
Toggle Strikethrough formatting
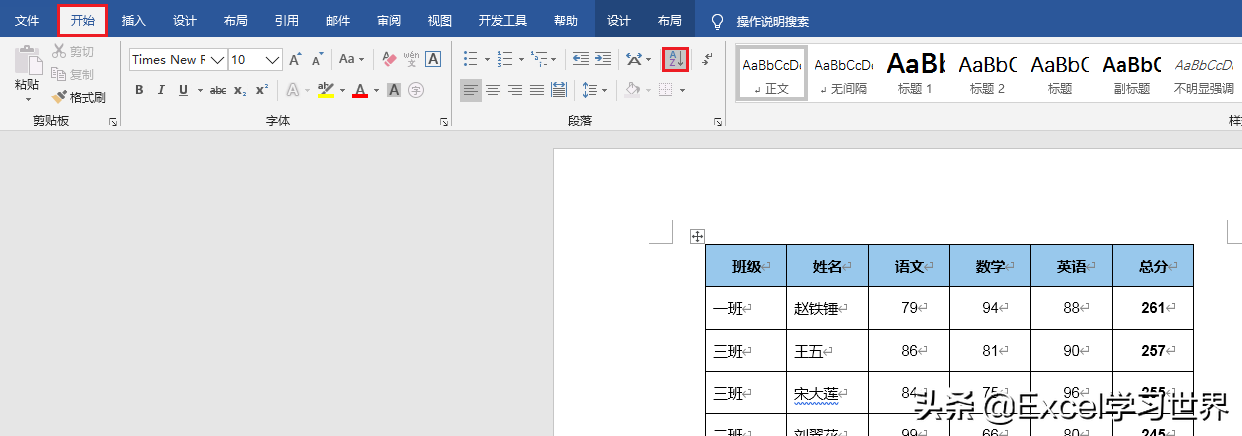(218, 90)
